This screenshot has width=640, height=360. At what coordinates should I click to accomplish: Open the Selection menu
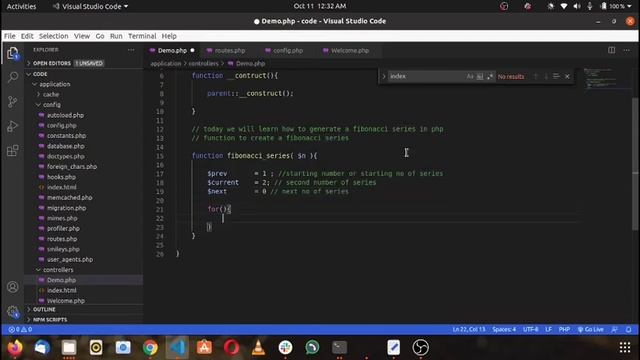tap(53, 36)
